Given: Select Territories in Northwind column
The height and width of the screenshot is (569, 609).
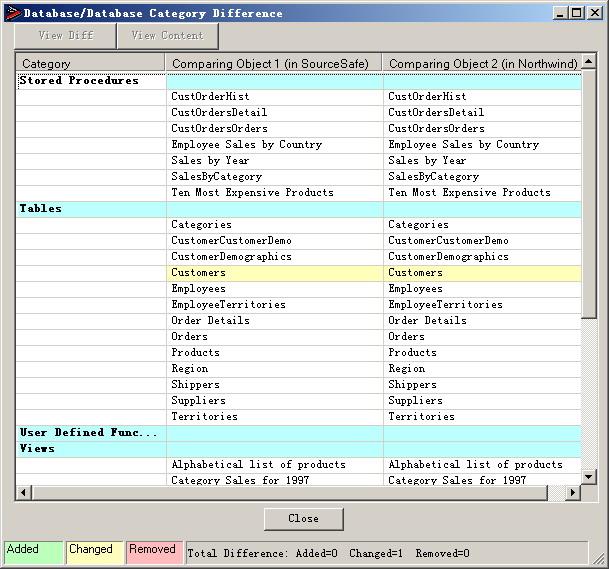Looking at the screenshot, I should pyautogui.click(x=482, y=417).
